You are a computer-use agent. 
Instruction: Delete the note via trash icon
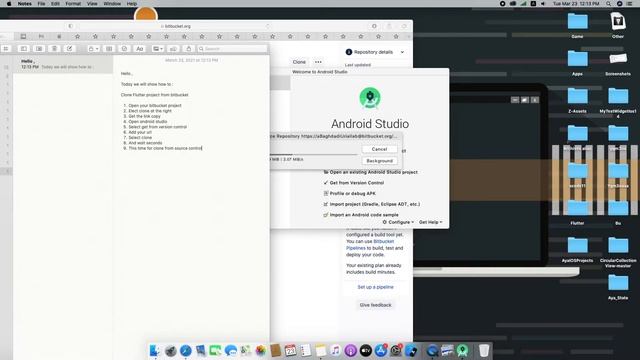pyautogui.click(x=54, y=49)
